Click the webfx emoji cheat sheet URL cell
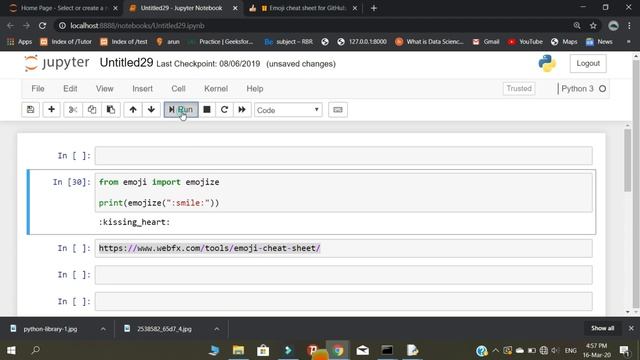640x360 pixels. [343, 248]
